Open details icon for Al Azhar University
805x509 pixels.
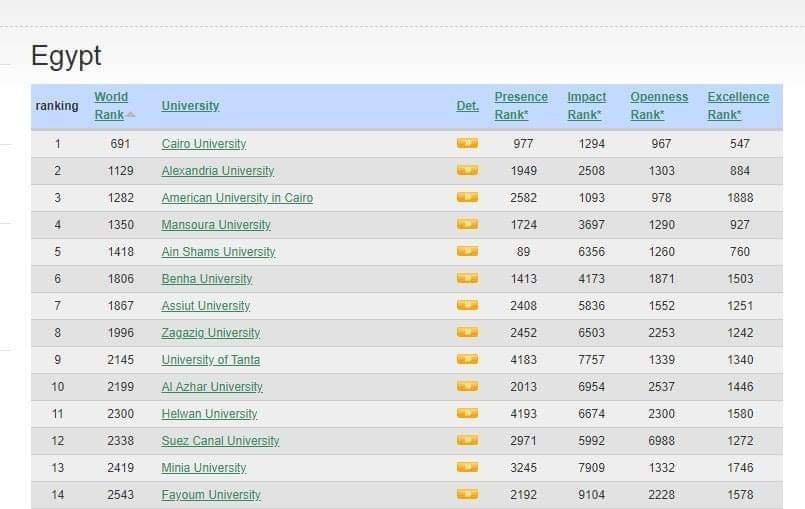click(x=467, y=386)
